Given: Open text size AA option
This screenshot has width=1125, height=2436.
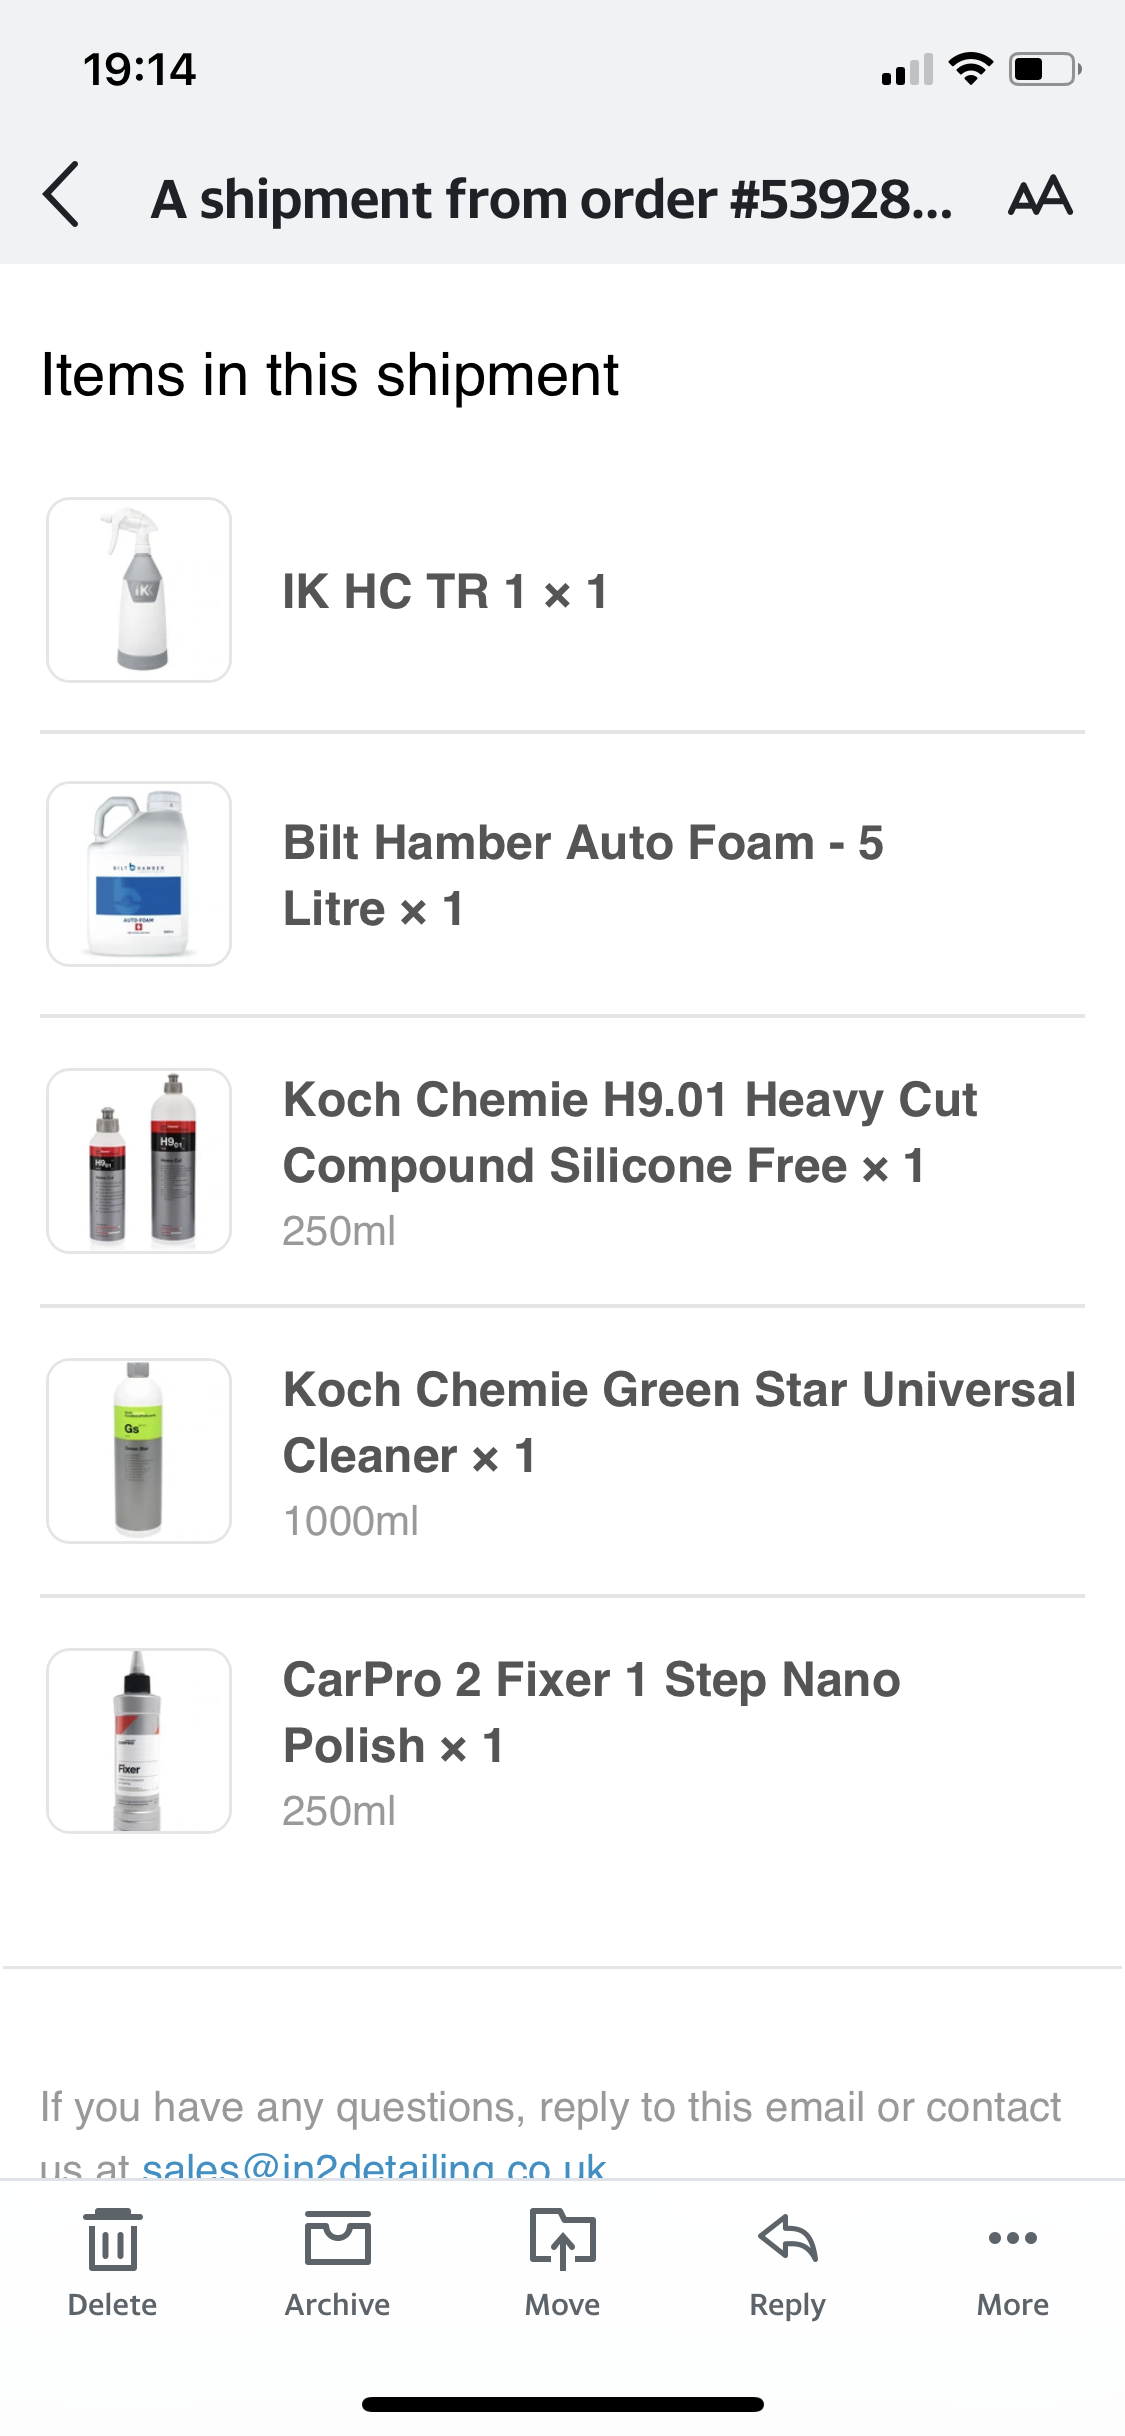Looking at the screenshot, I should coord(1040,196).
